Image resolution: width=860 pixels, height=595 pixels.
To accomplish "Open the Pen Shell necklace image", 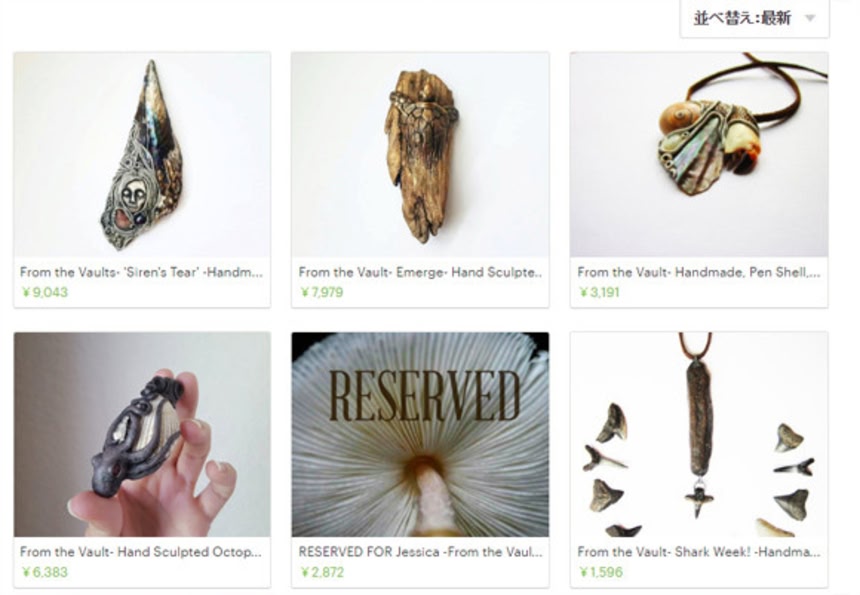I will coord(699,155).
